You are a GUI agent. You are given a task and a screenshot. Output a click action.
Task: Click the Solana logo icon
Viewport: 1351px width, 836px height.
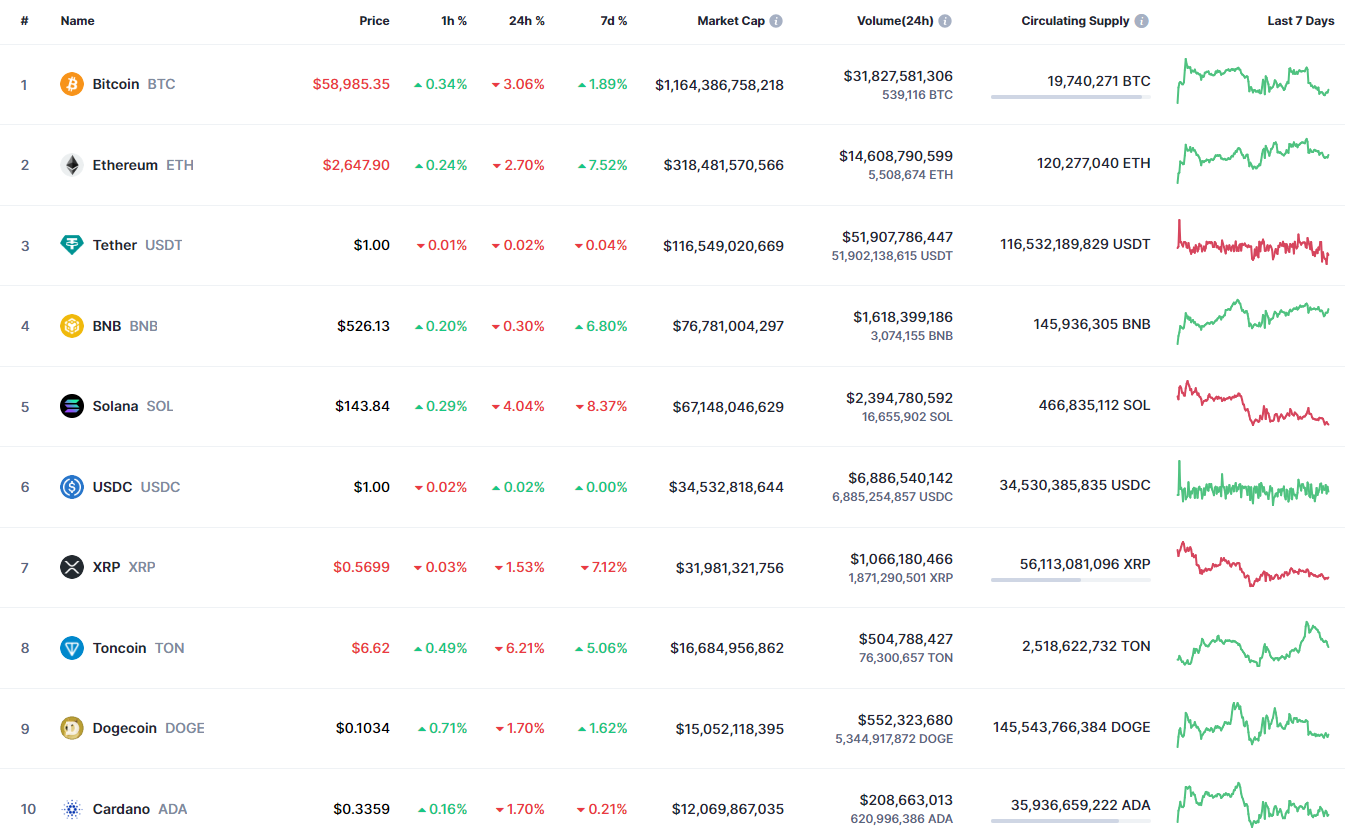click(72, 406)
